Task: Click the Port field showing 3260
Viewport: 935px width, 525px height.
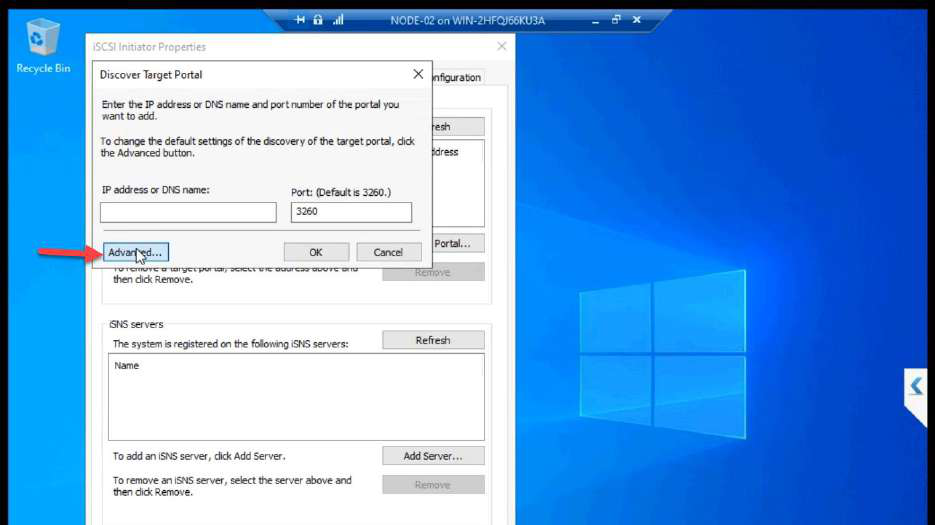Action: click(x=351, y=212)
